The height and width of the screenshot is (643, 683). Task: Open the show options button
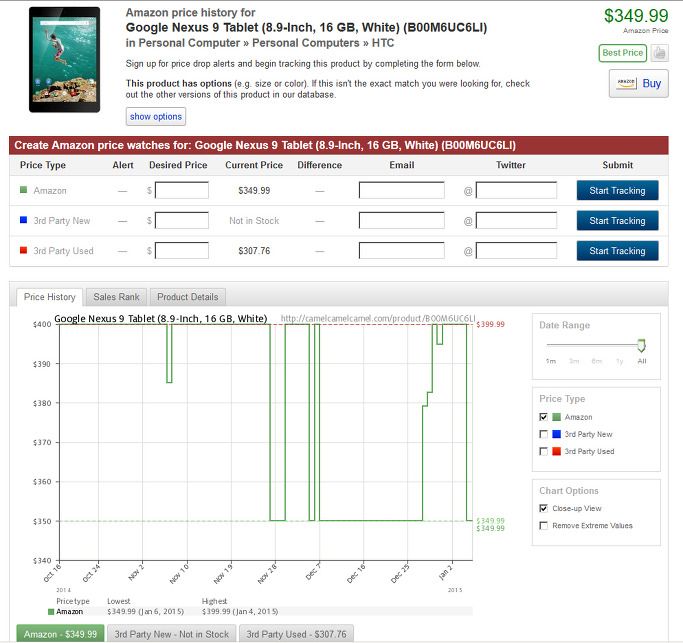[156, 116]
